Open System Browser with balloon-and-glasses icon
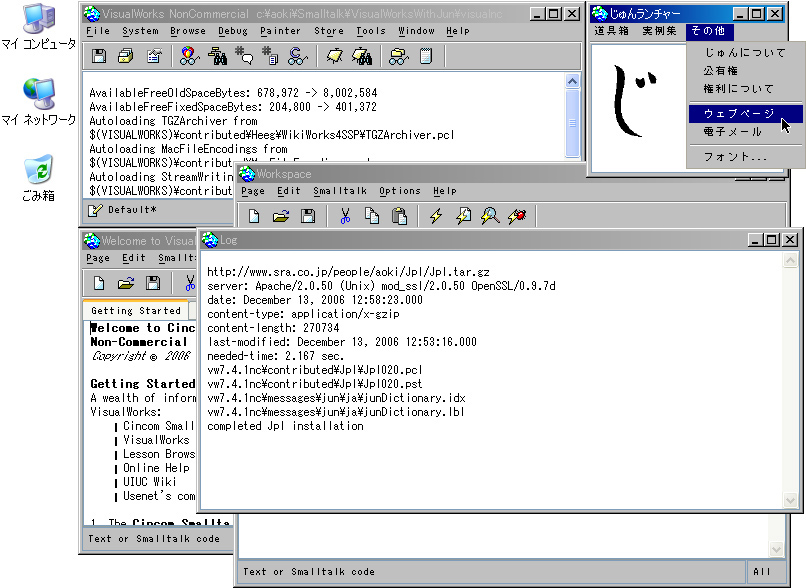 click(x=189, y=56)
